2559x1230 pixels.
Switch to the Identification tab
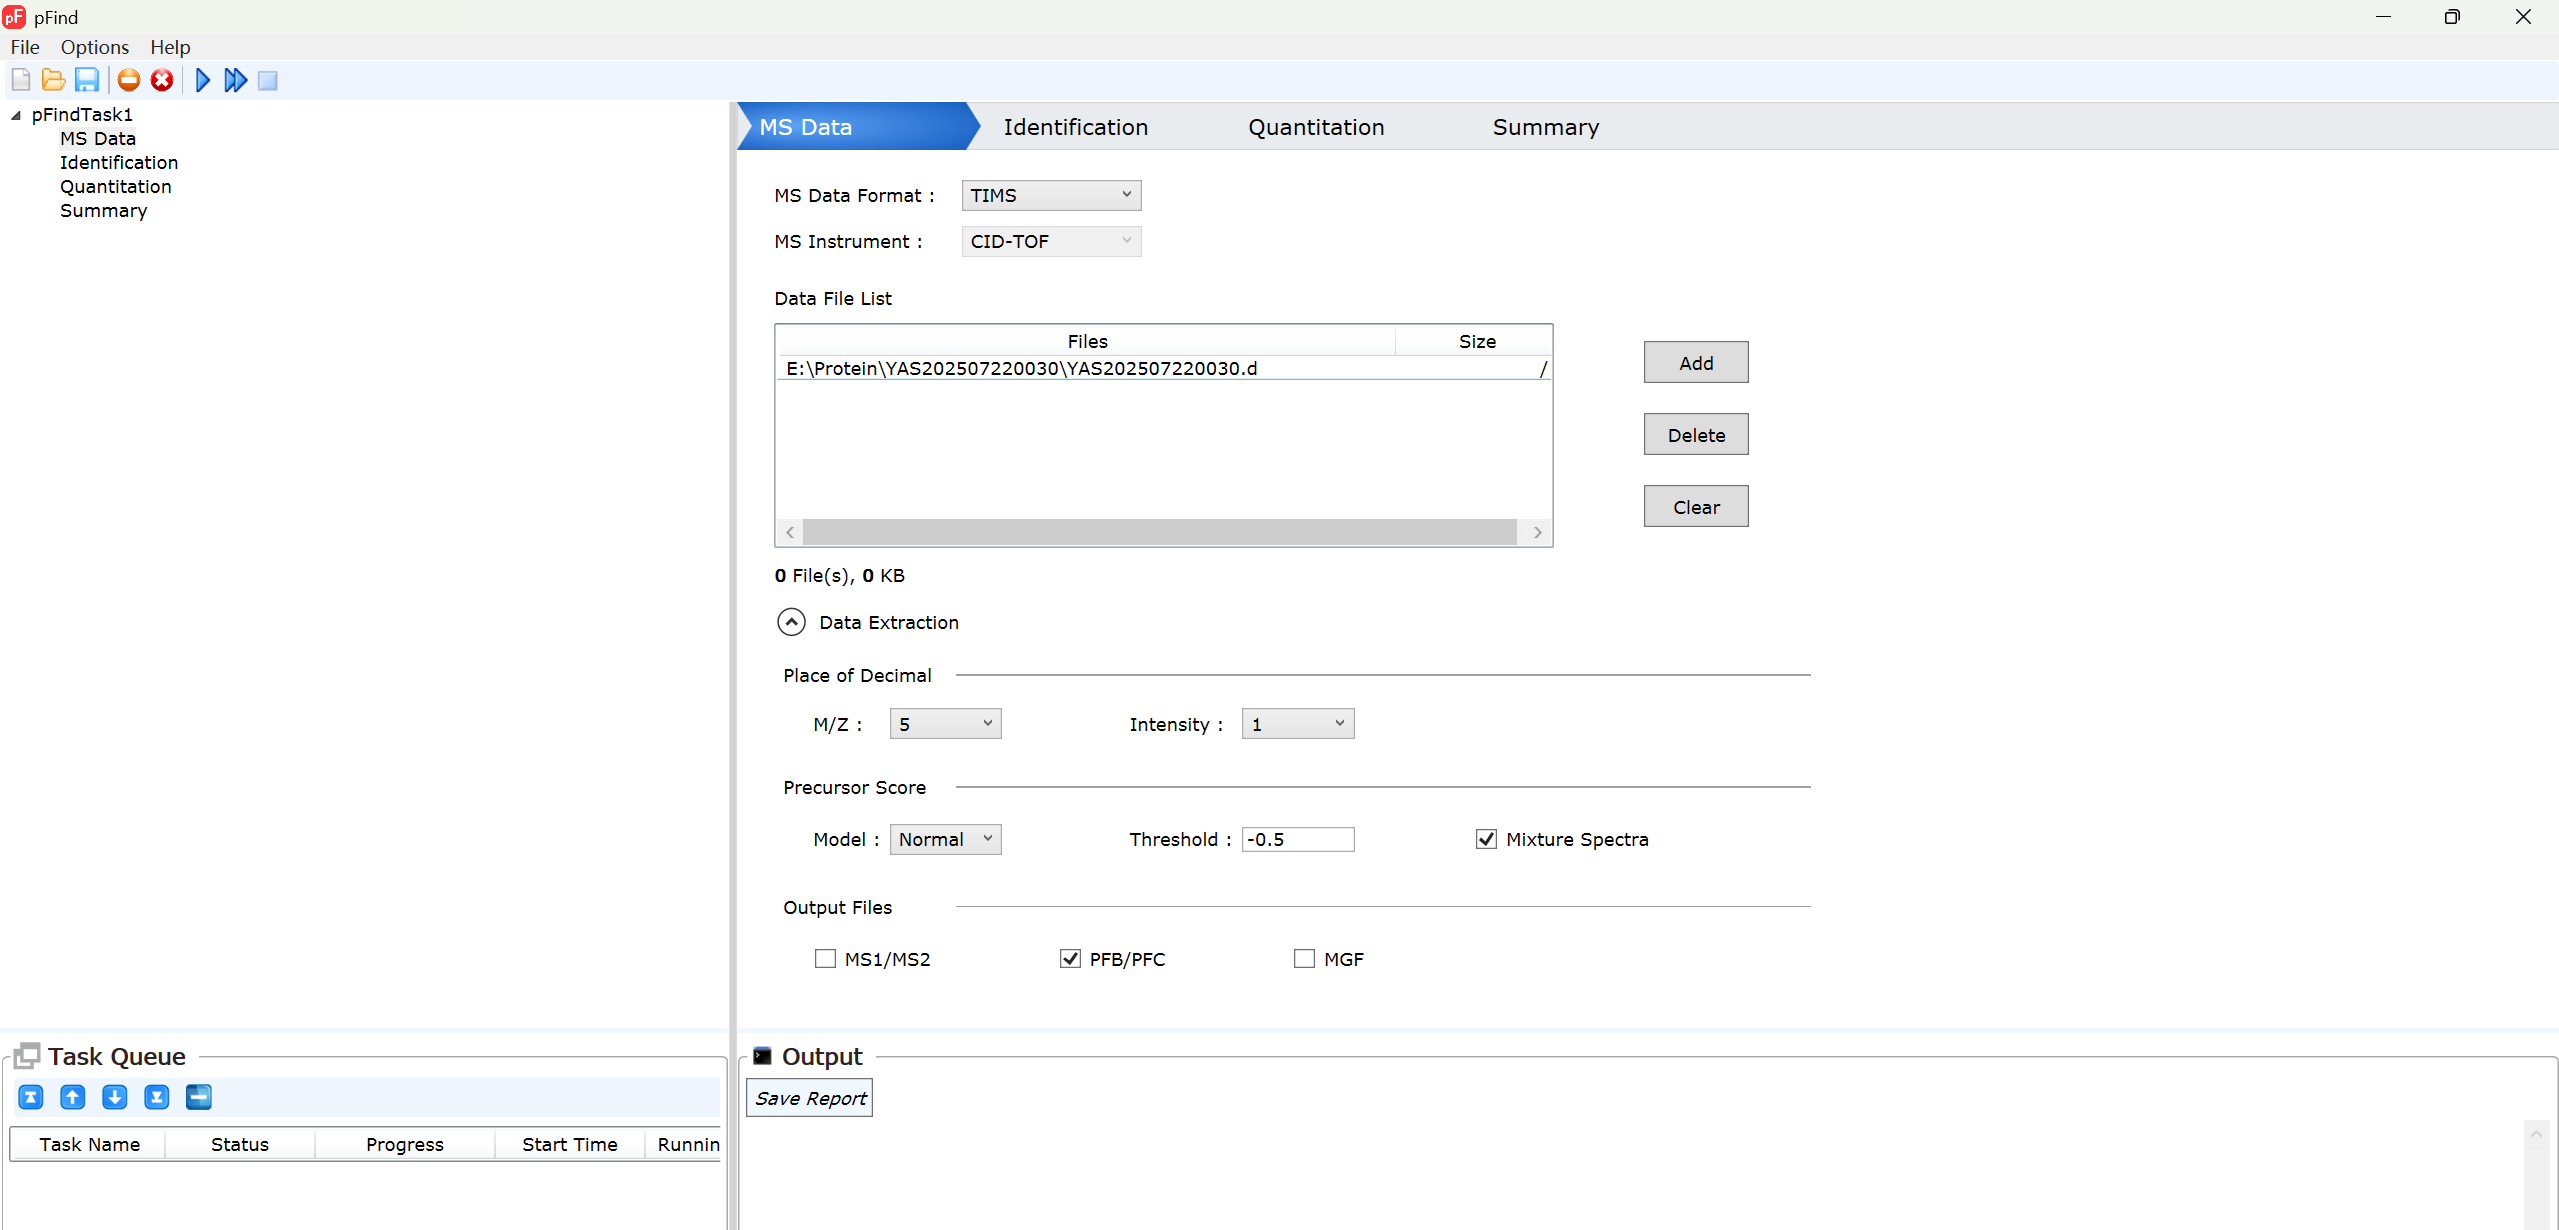[1075, 127]
